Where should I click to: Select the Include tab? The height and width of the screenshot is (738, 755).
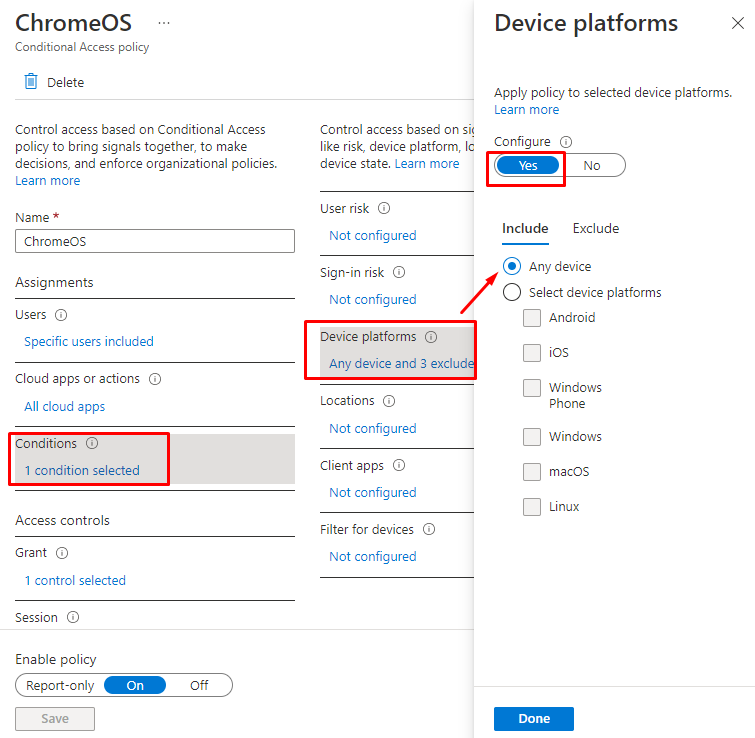pos(525,229)
